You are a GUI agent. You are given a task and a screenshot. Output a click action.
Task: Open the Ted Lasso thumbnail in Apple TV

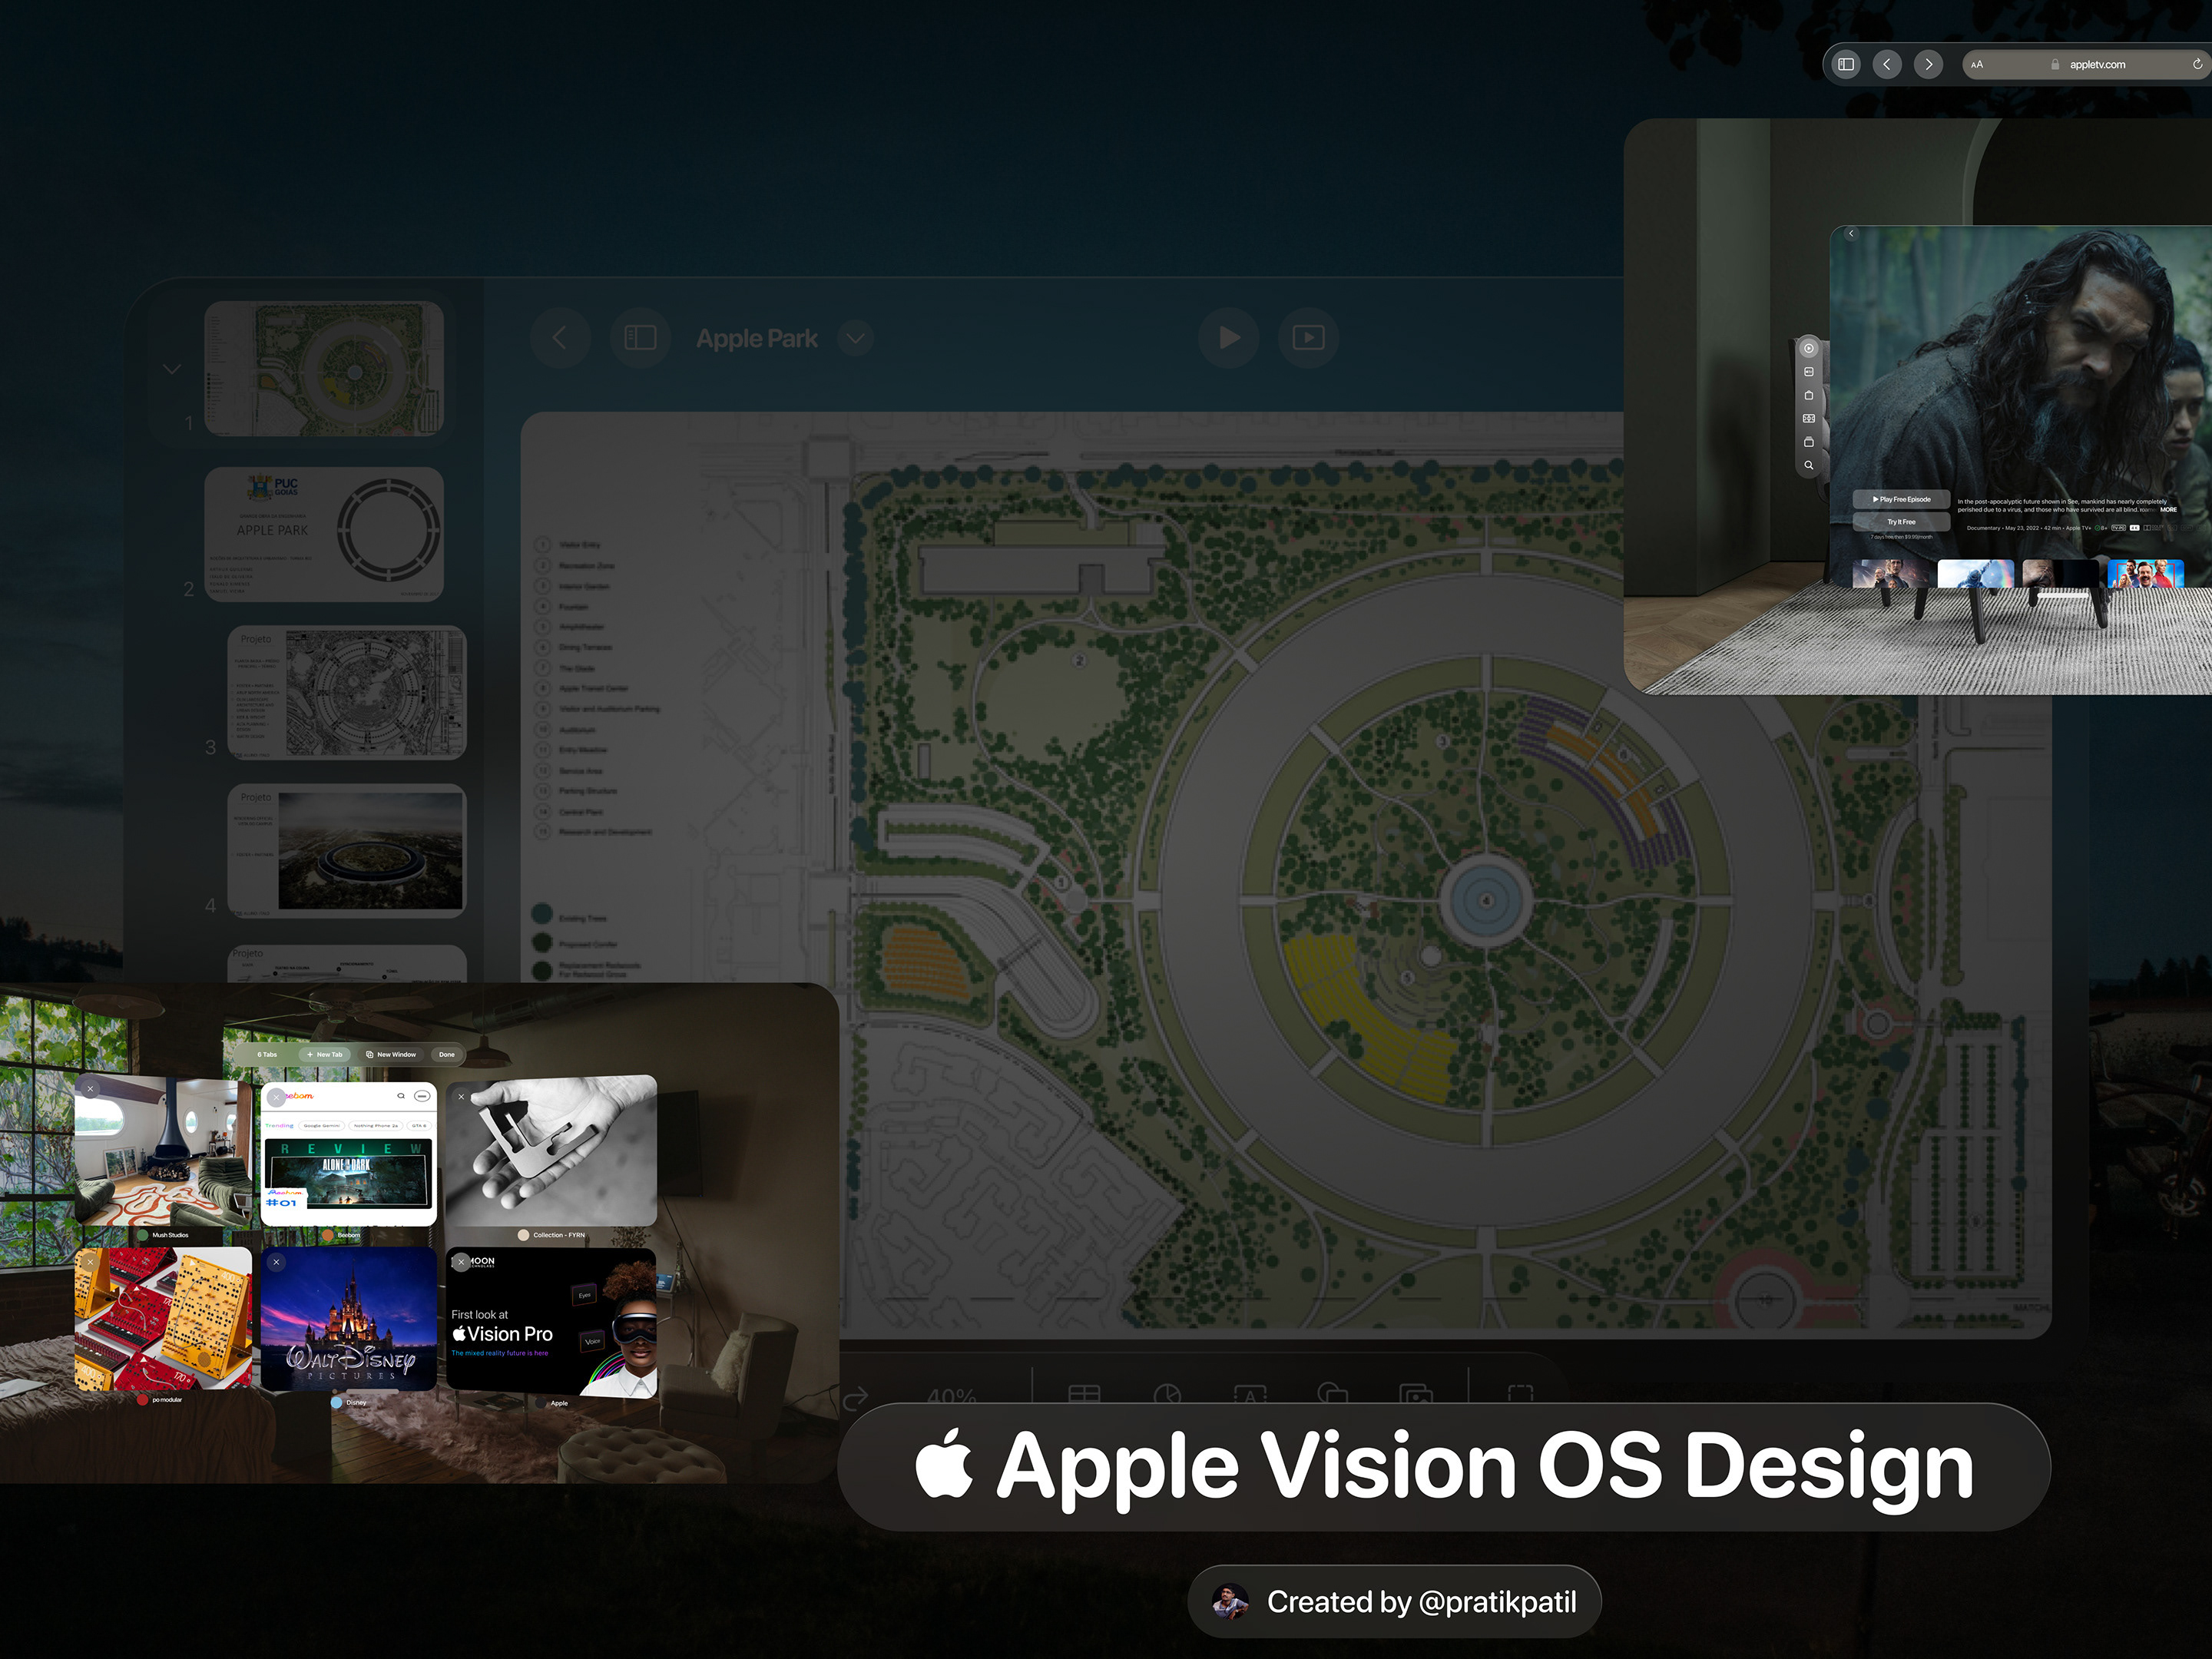tap(2145, 574)
